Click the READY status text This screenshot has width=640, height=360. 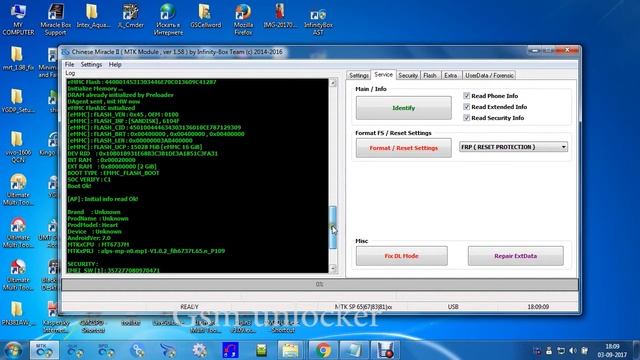click(x=189, y=307)
